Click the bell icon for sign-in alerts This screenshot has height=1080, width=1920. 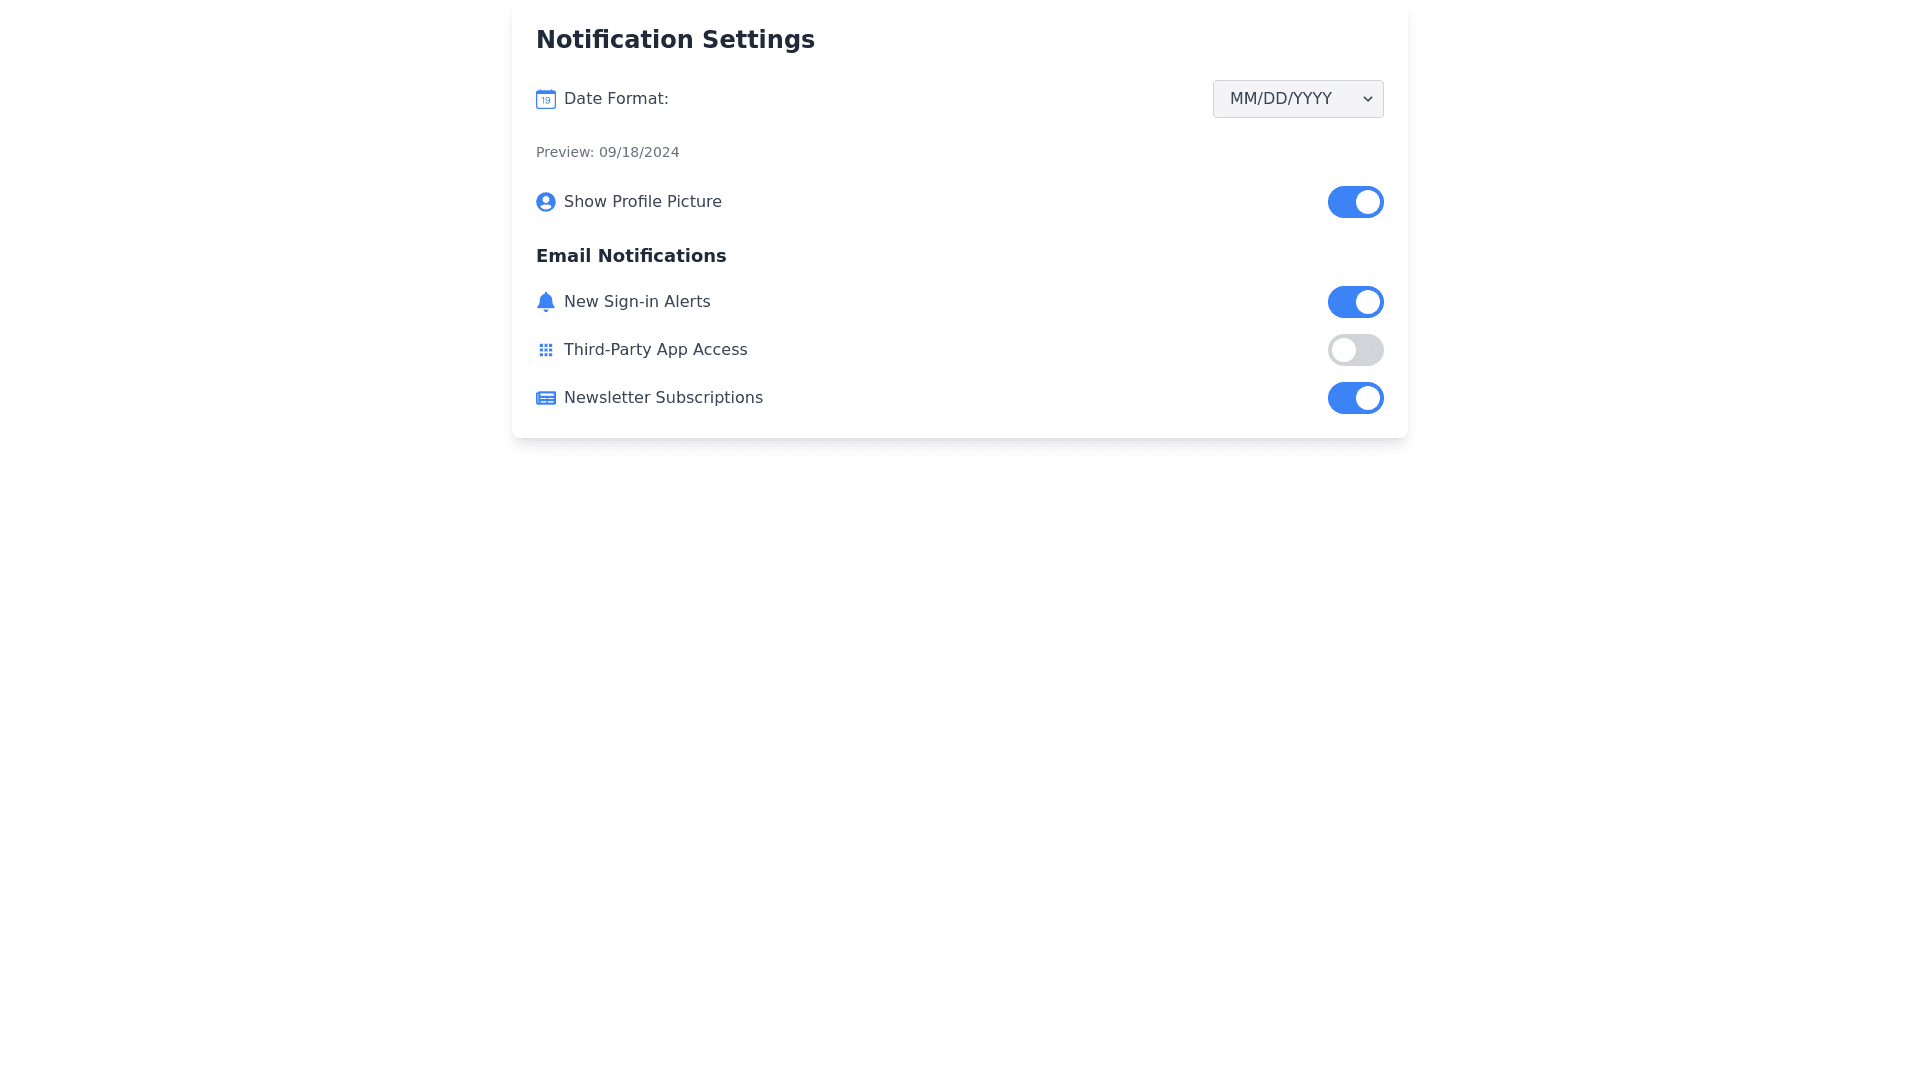click(546, 302)
